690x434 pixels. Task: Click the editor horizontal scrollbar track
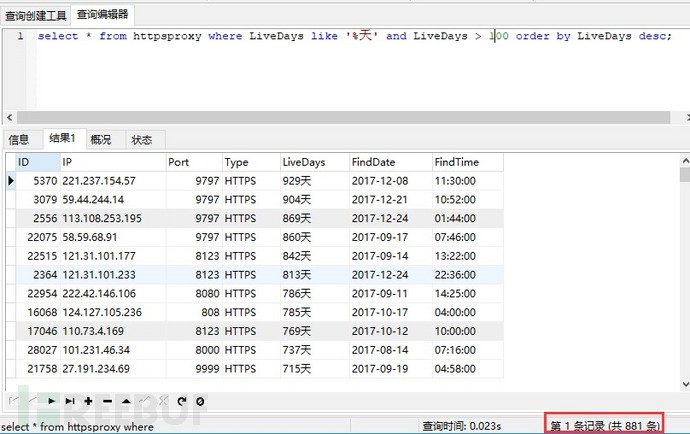(x=343, y=118)
